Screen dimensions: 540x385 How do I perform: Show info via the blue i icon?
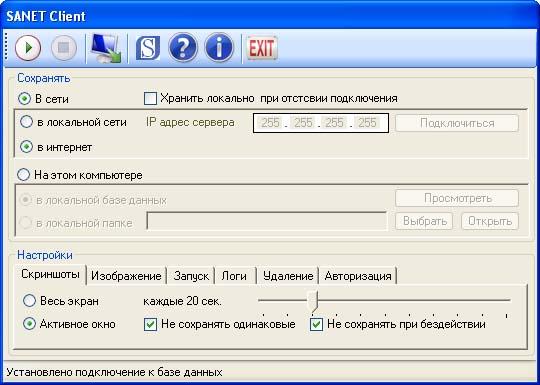coord(219,48)
